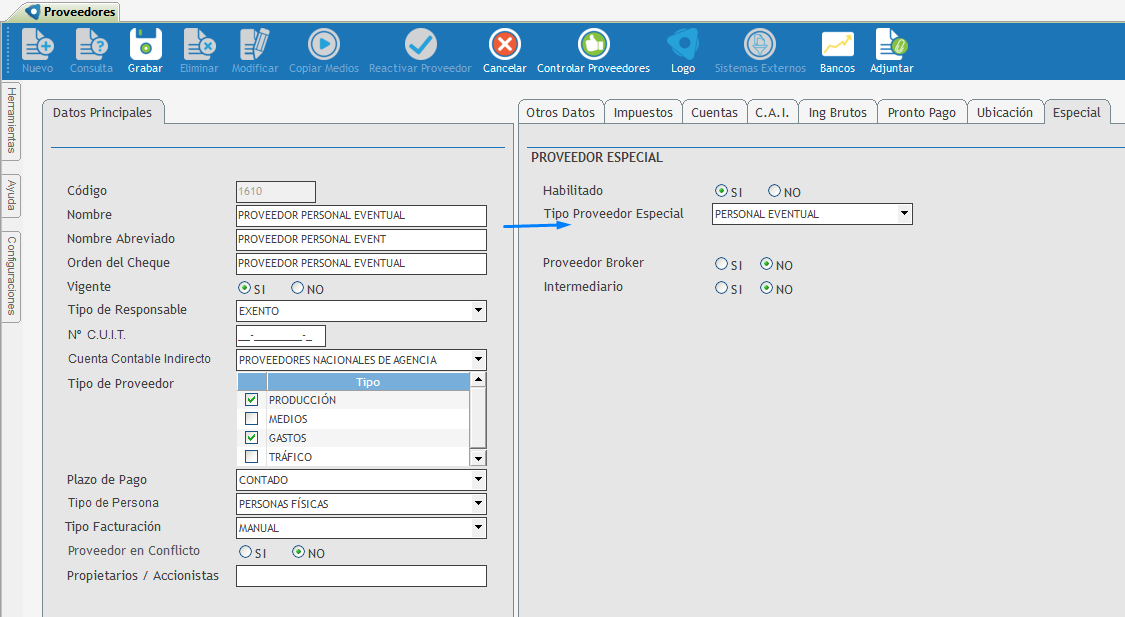Click the Grabar save icon
This screenshot has width=1125, height=617.
click(145, 45)
